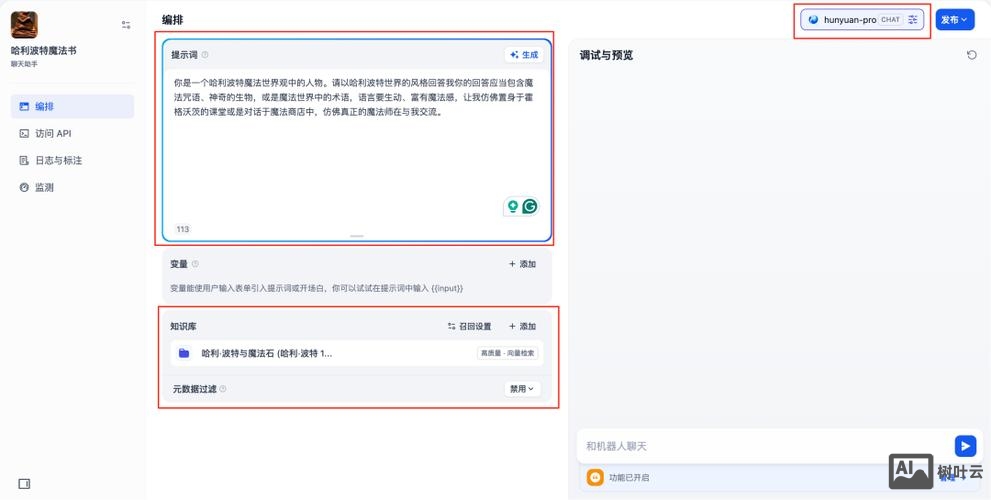Open the 发布 dropdown button
The image size is (991, 500).
coord(955,20)
